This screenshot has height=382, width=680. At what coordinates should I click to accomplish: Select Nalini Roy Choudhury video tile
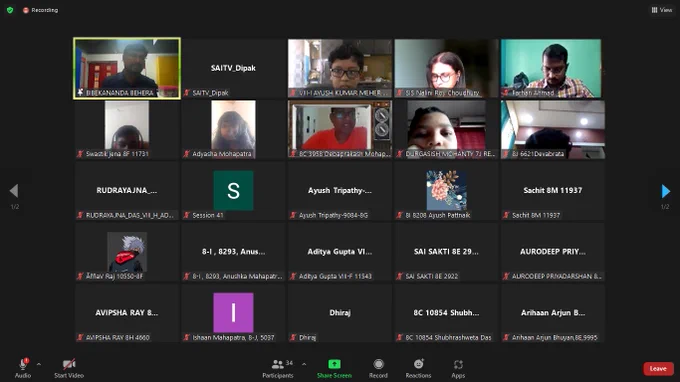point(446,68)
